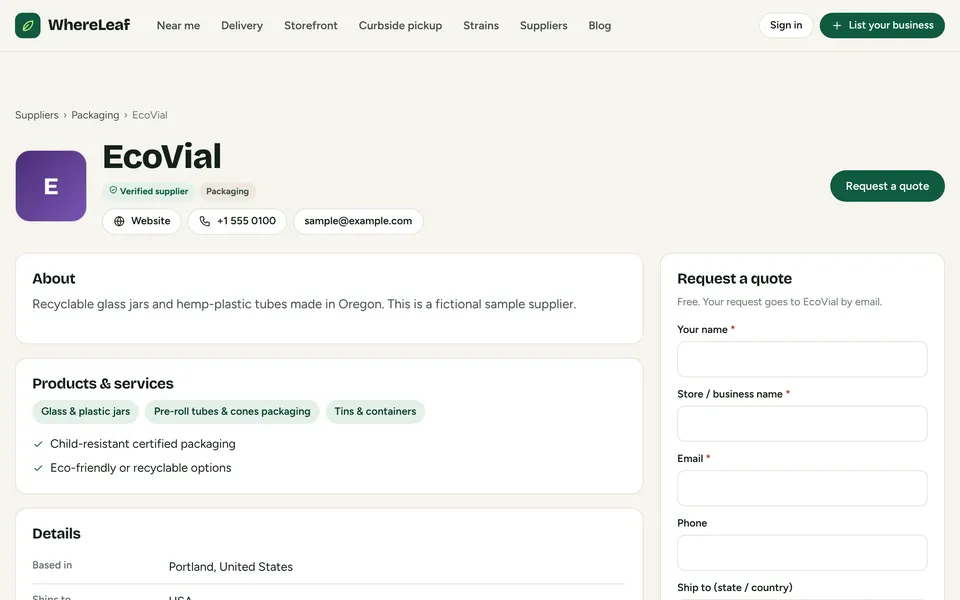This screenshot has width=960, height=600.
Task: Go to the Delivery page
Action: click(x=242, y=25)
